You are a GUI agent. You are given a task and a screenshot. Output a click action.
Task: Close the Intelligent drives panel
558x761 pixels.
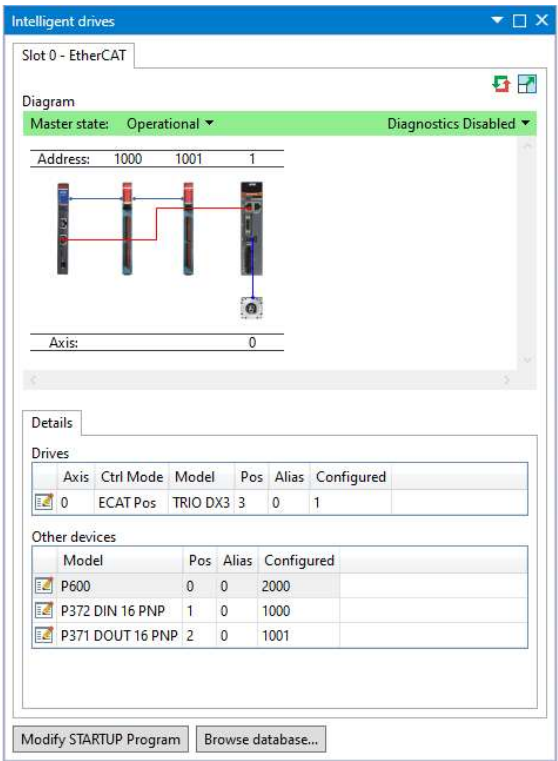coord(542,20)
